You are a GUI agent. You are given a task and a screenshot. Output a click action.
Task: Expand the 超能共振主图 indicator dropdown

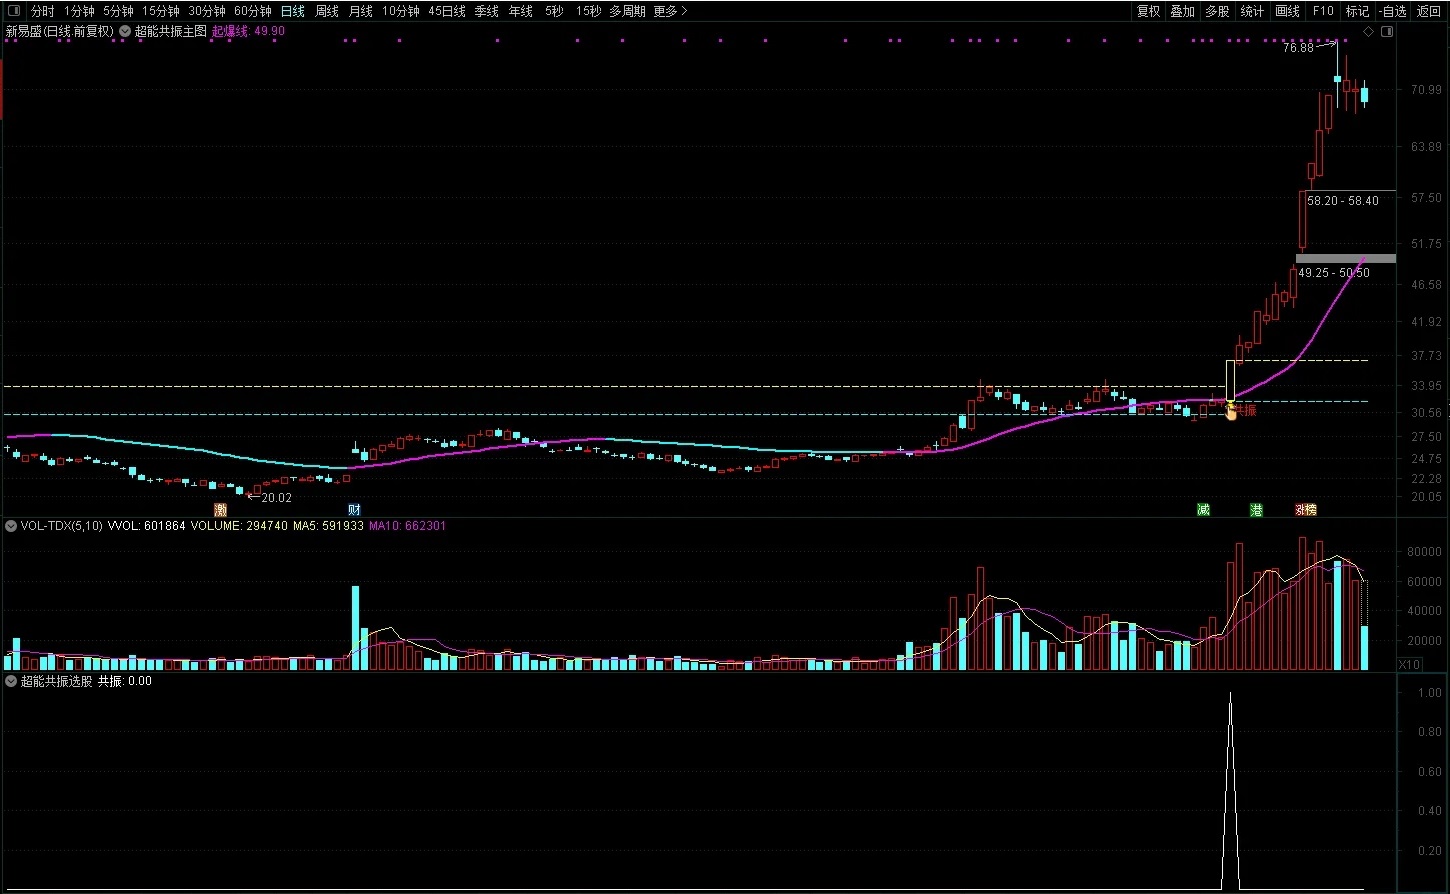pos(125,31)
